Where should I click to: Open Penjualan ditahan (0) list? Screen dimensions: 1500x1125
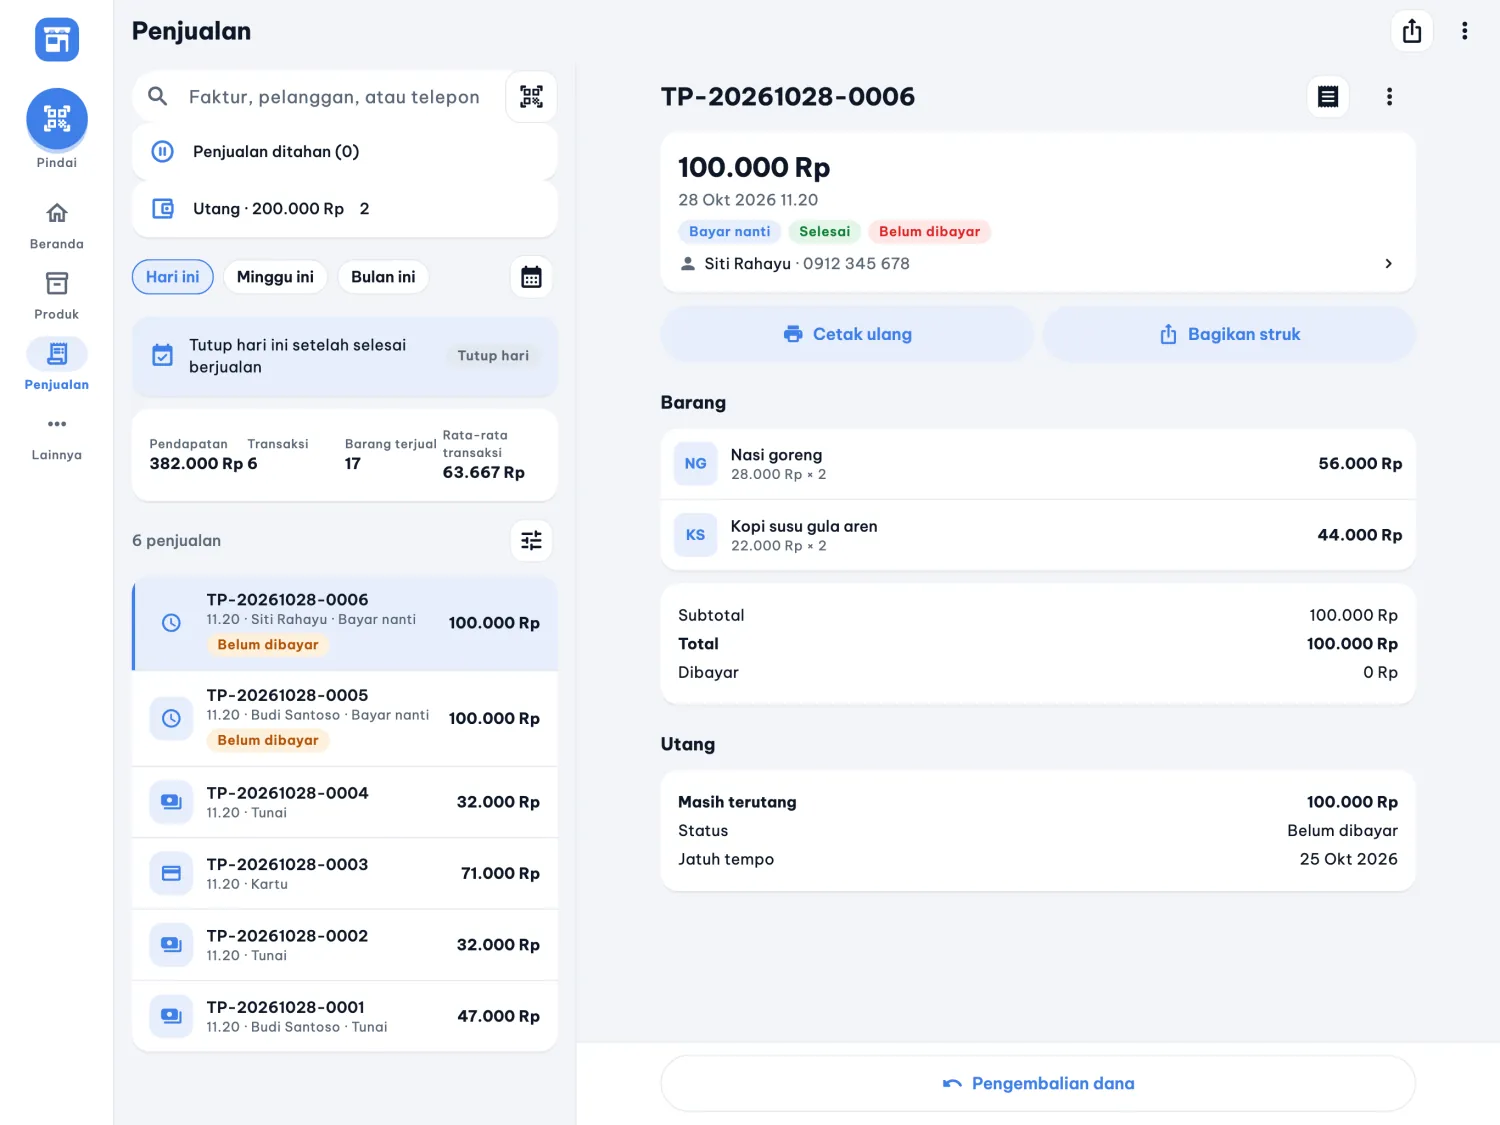344,152
